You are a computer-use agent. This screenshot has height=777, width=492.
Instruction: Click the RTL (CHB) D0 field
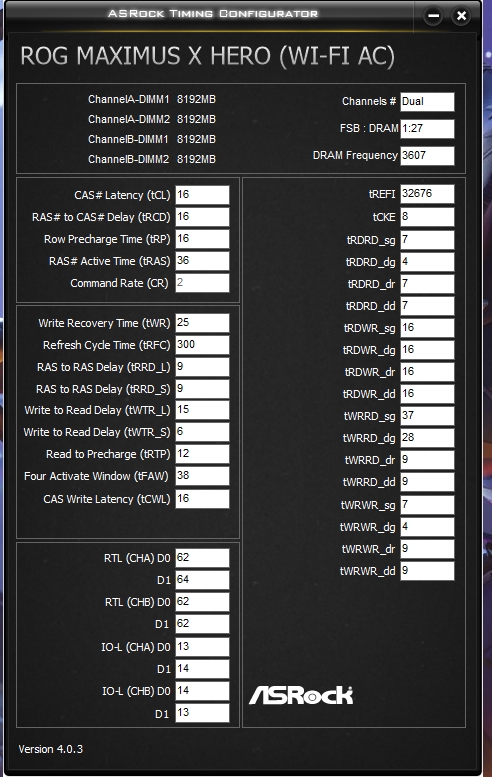coord(202,602)
